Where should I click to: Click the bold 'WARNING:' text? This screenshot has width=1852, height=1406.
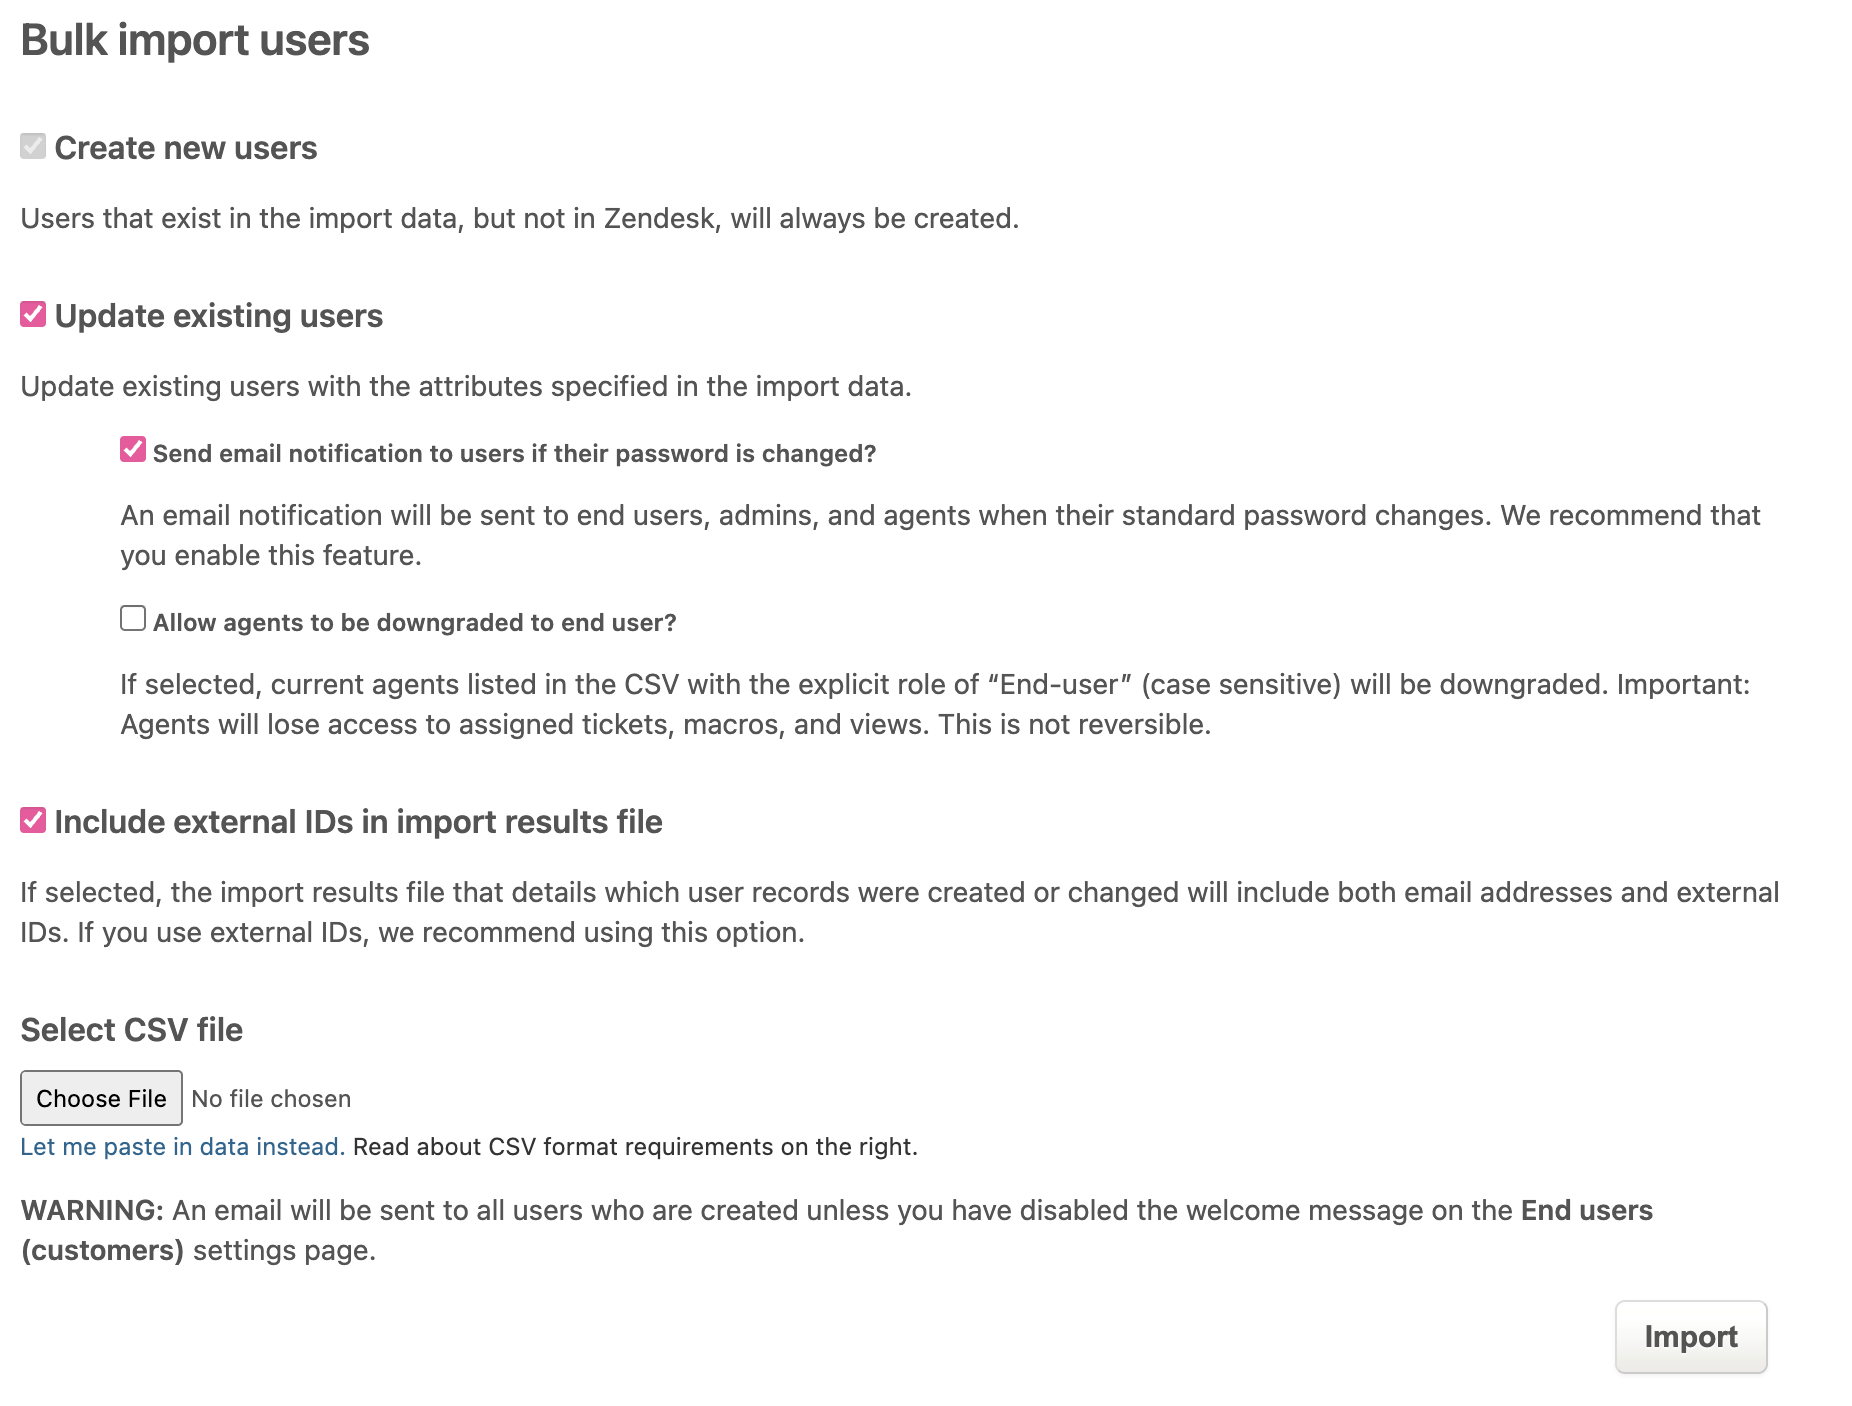click(x=92, y=1211)
